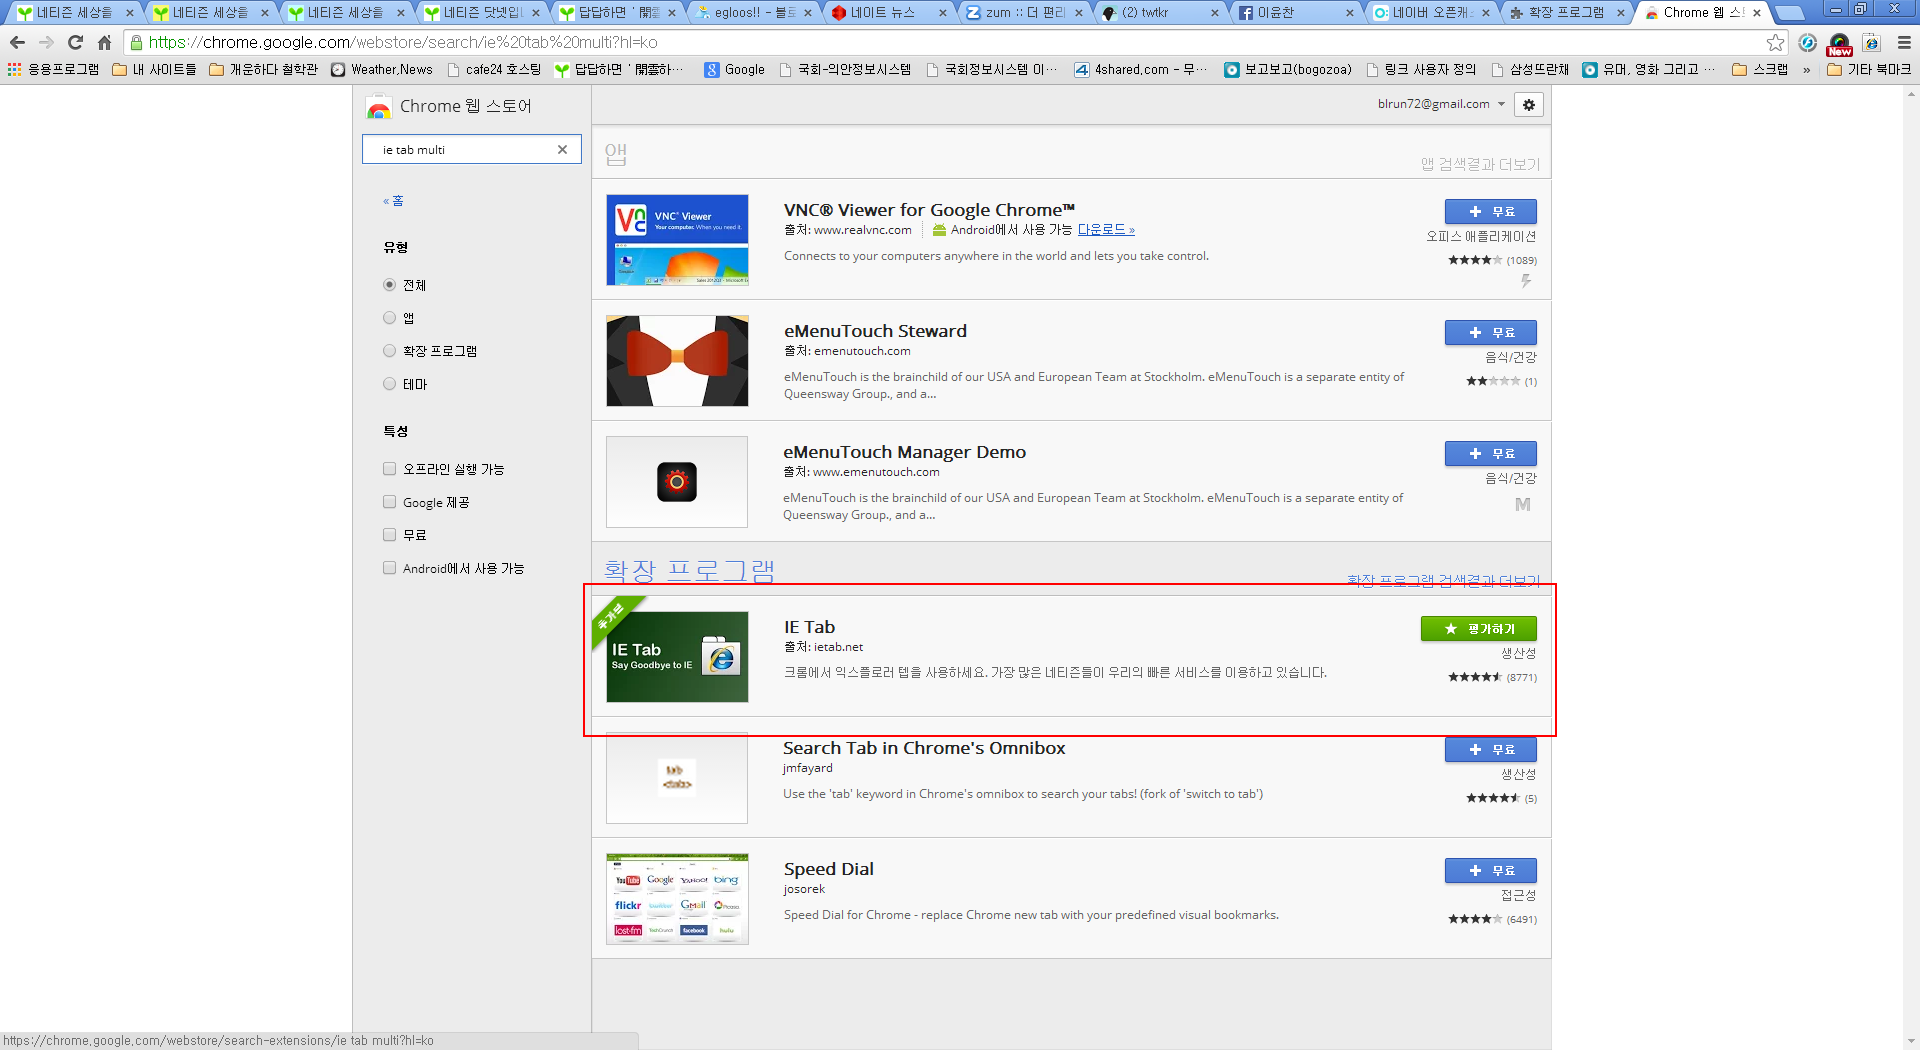Open the VNC Viewer app thumbnail
This screenshot has height=1050, width=1920.
click(x=677, y=240)
